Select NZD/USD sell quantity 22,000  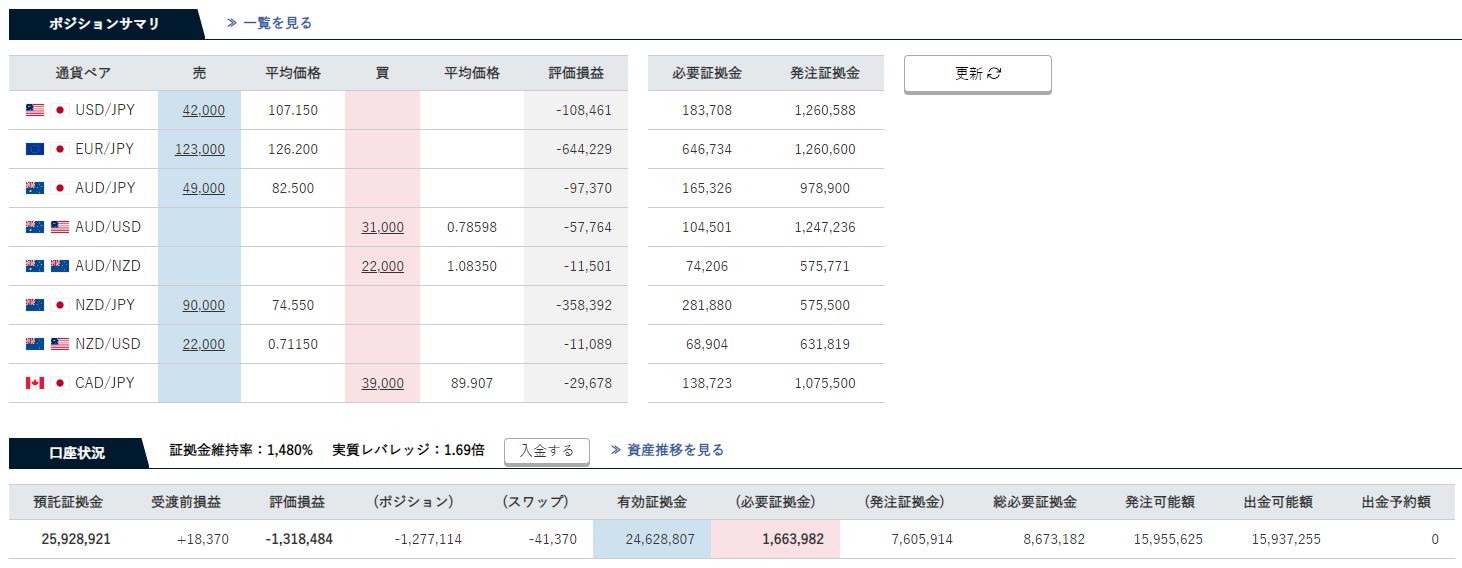click(203, 344)
